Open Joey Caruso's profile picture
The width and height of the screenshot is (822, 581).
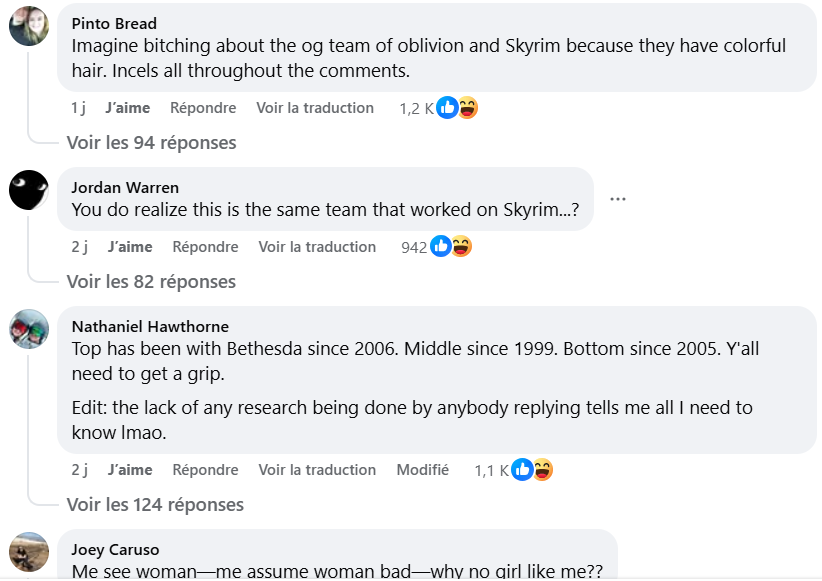[x=29, y=552]
